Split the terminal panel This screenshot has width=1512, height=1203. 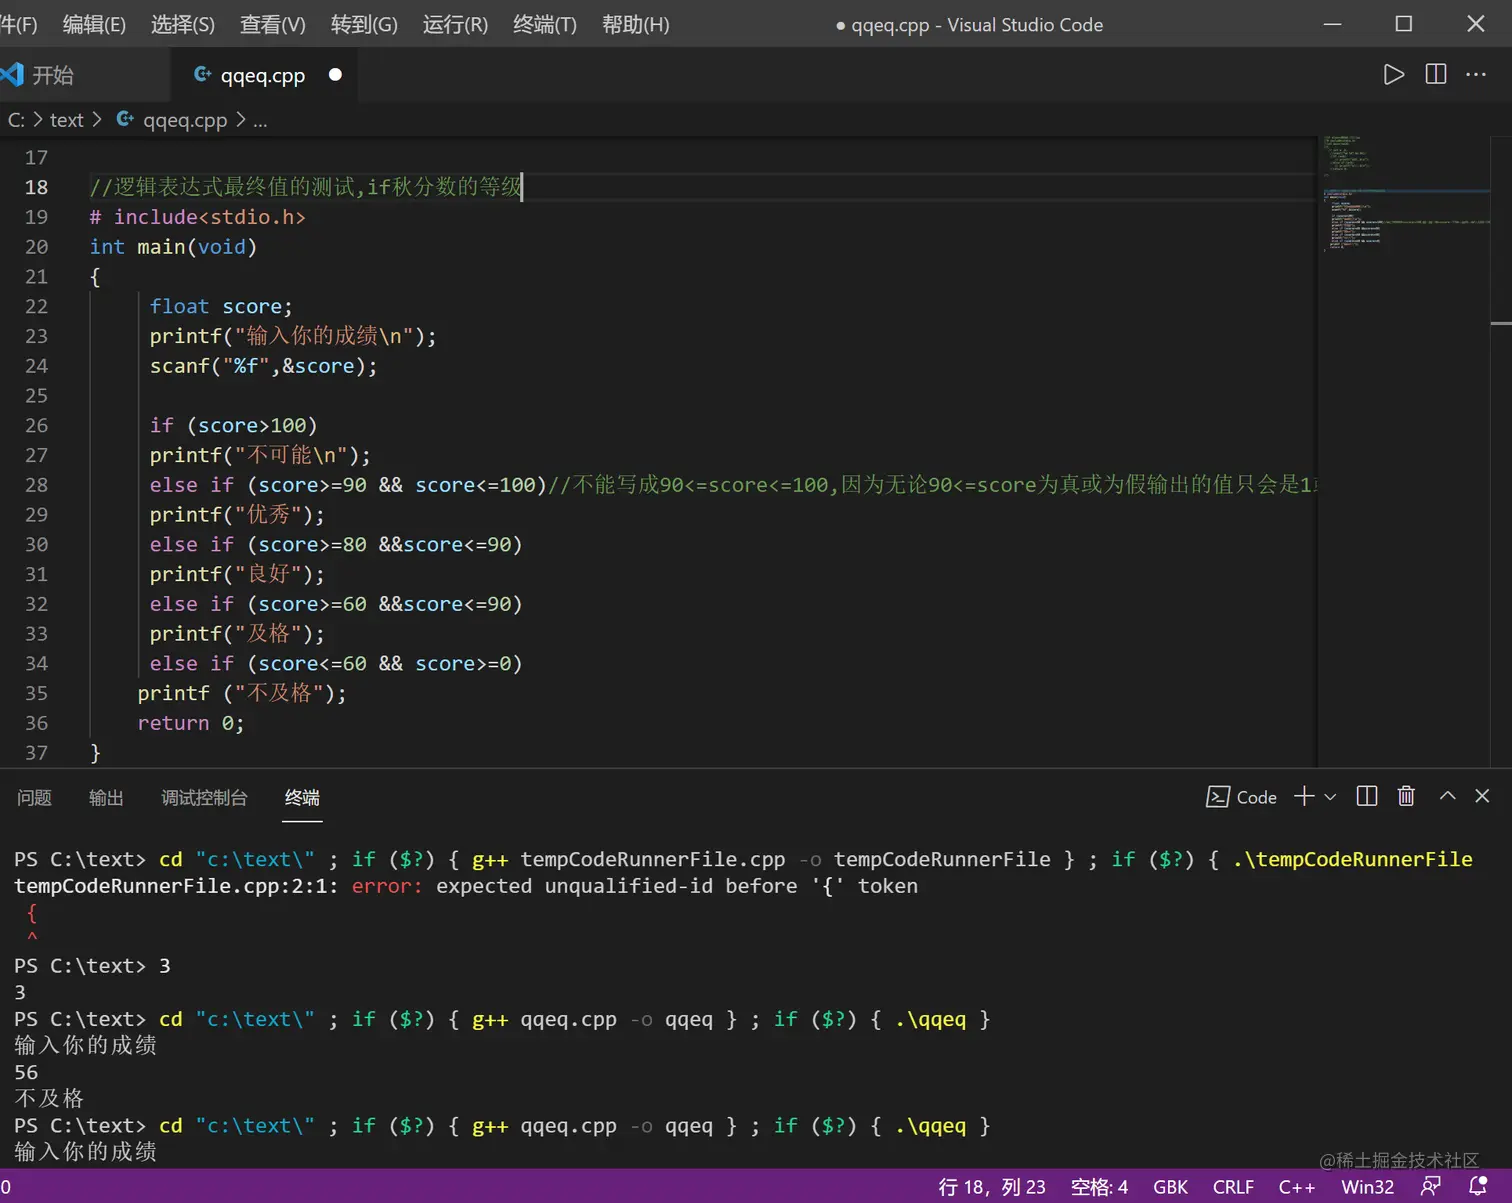coord(1366,796)
